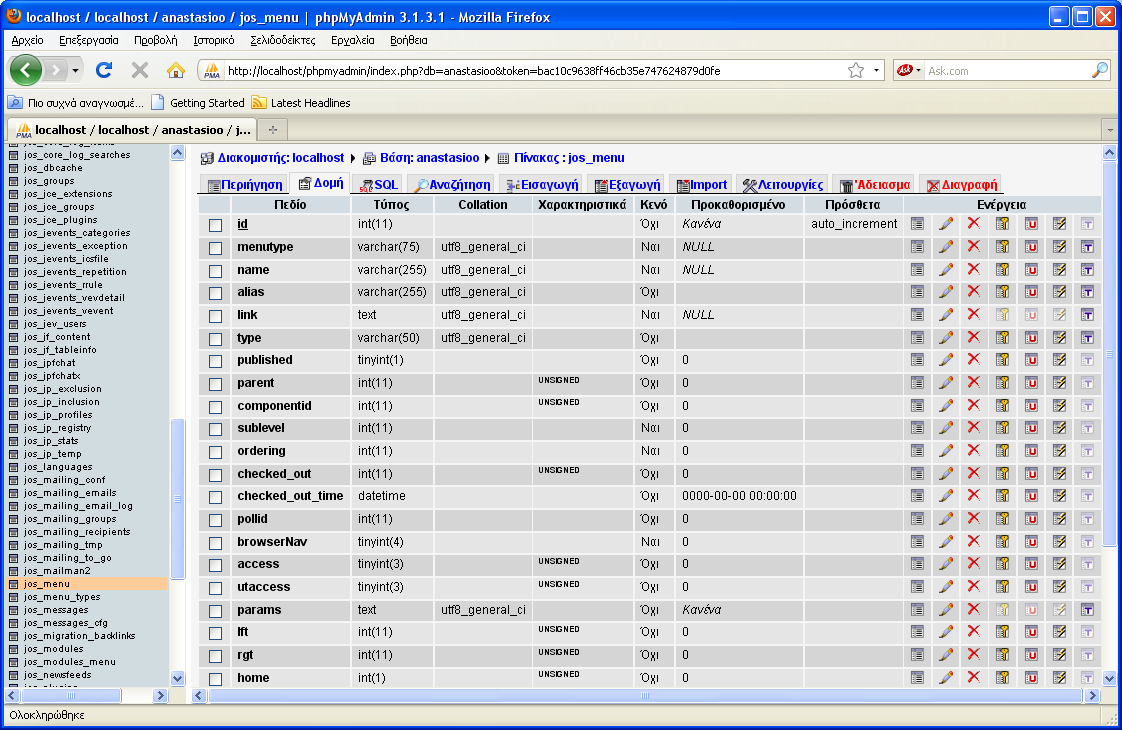Screen dimensions: 1122x730
Task: Switch to the Περιήγηση tab
Action: [x=245, y=185]
